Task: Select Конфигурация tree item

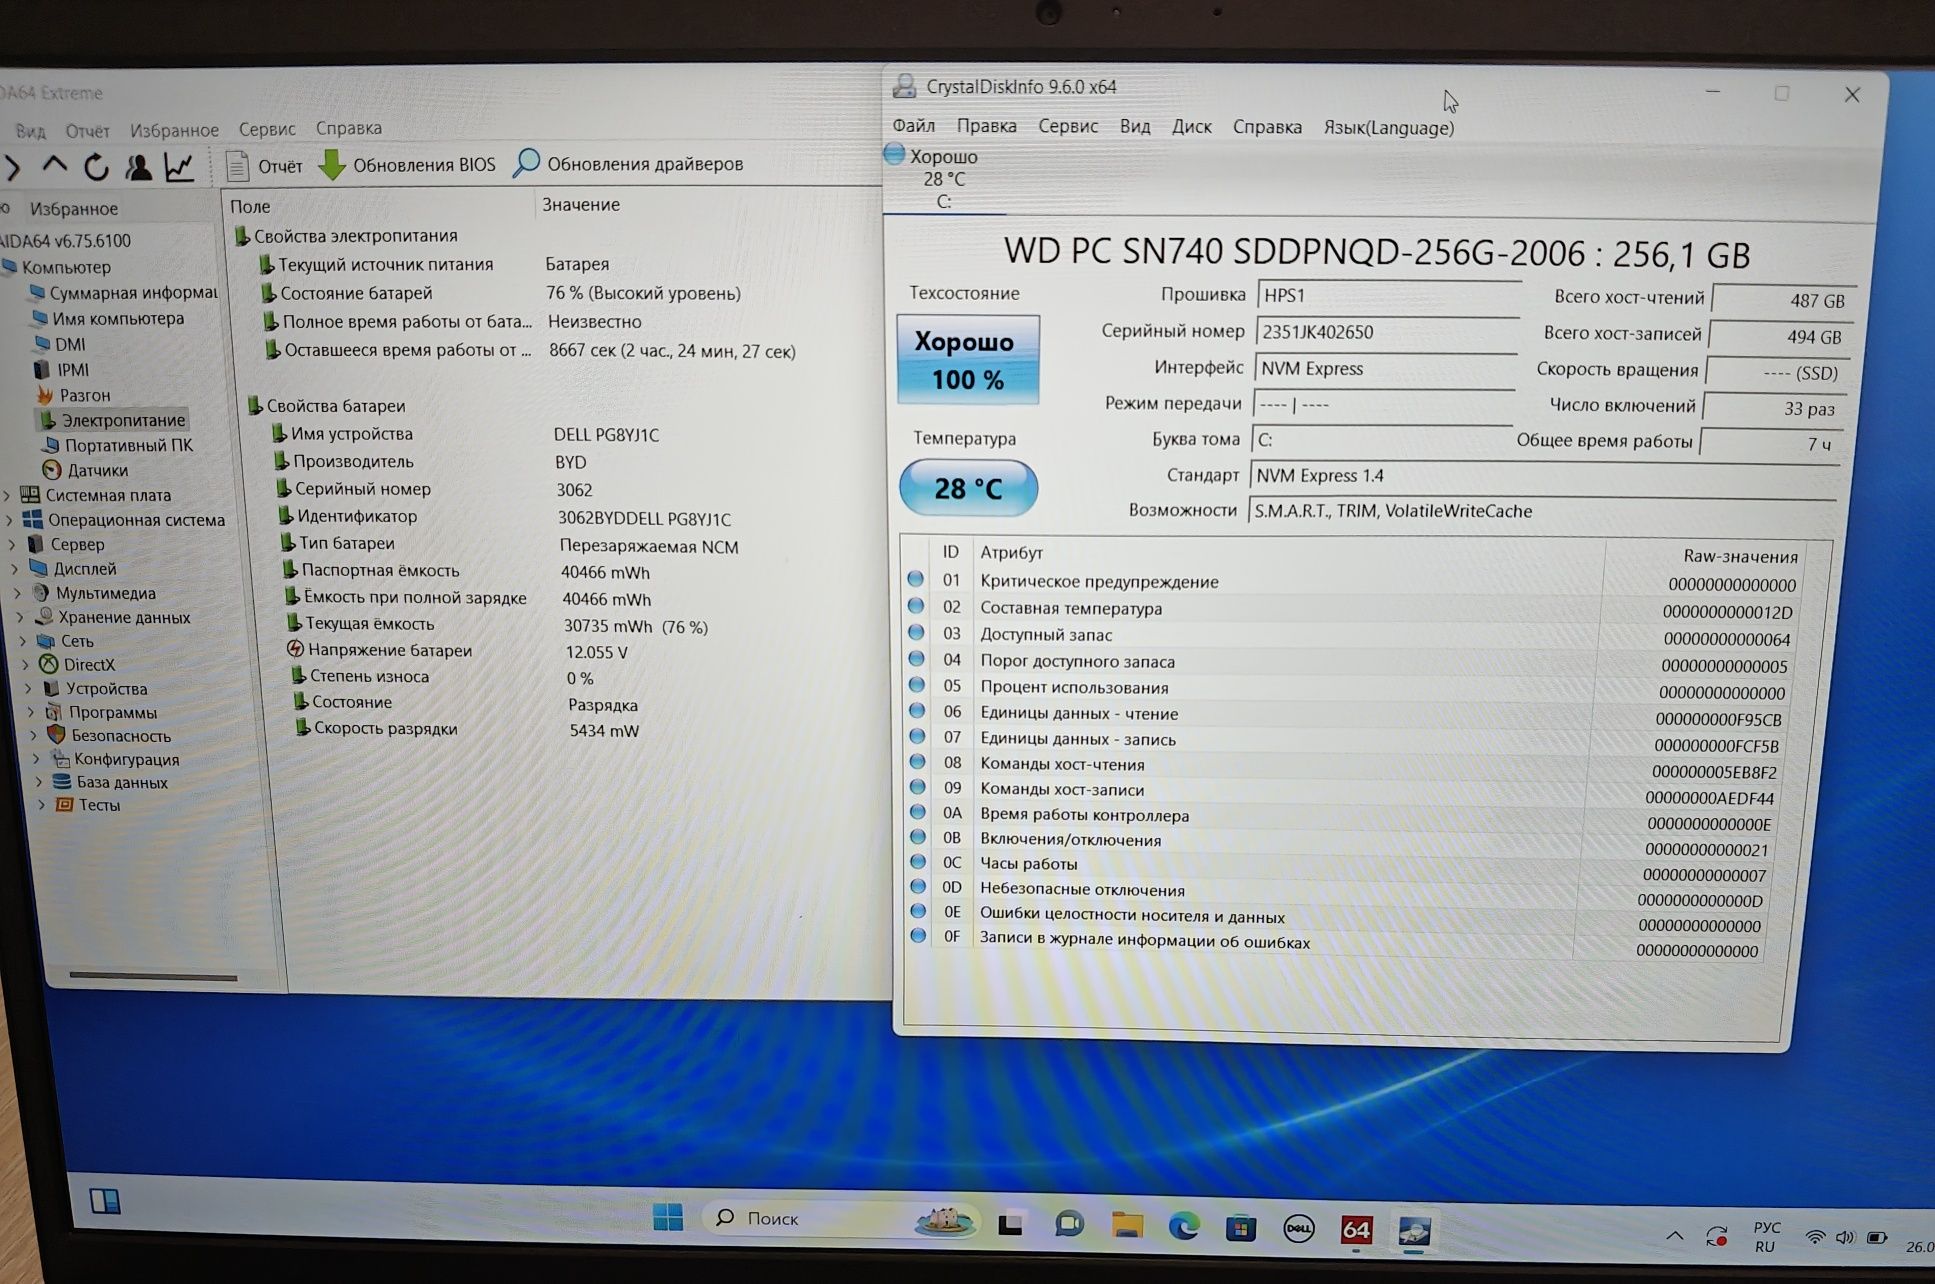Action: pos(115,759)
